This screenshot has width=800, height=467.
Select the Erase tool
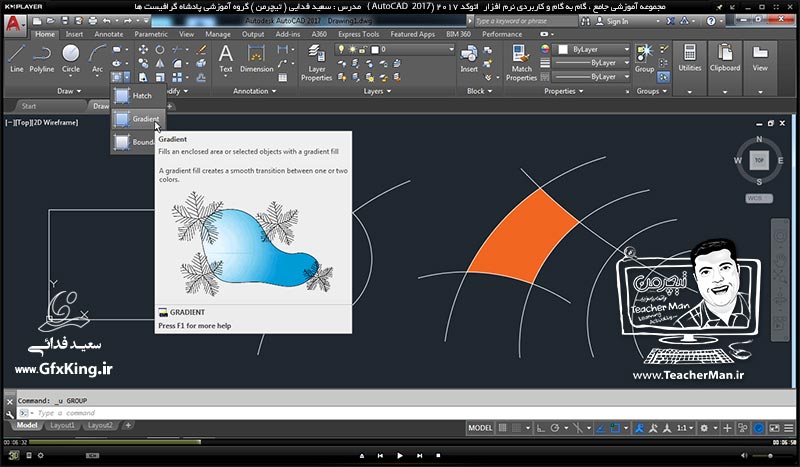click(x=202, y=50)
